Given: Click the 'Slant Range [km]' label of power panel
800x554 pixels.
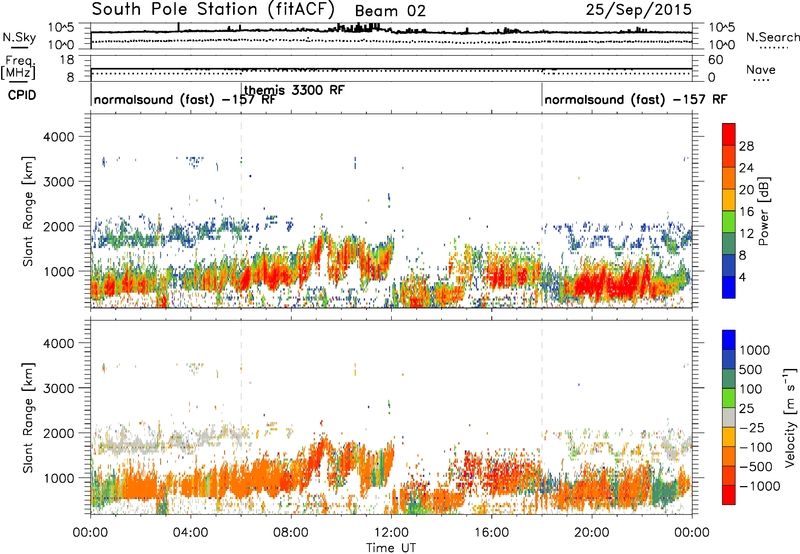Looking at the screenshot, I should [28, 211].
